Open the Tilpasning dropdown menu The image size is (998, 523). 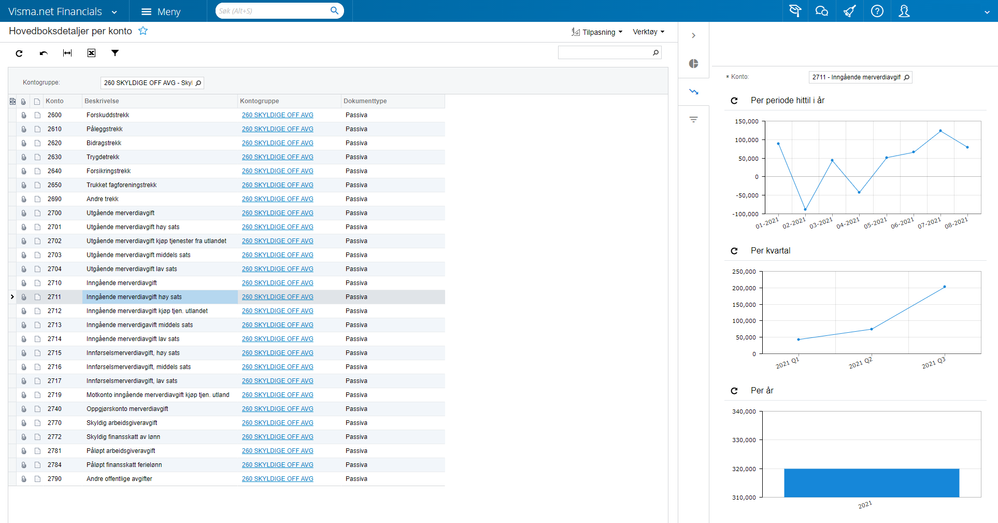[597, 32]
